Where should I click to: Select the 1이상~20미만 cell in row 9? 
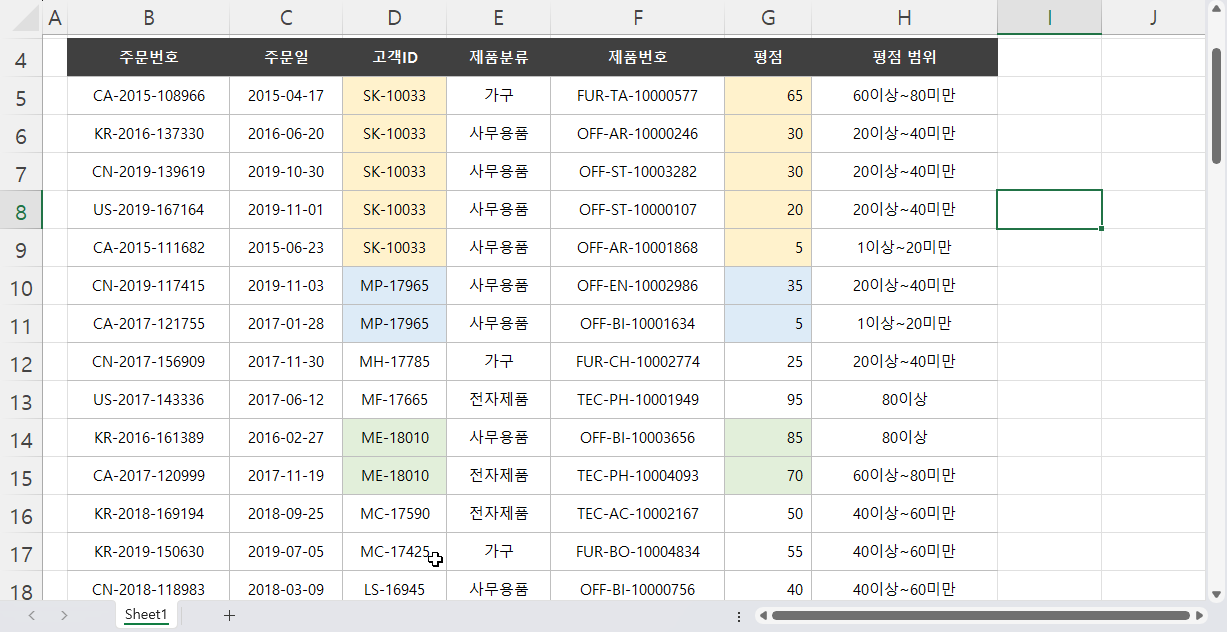coord(904,248)
